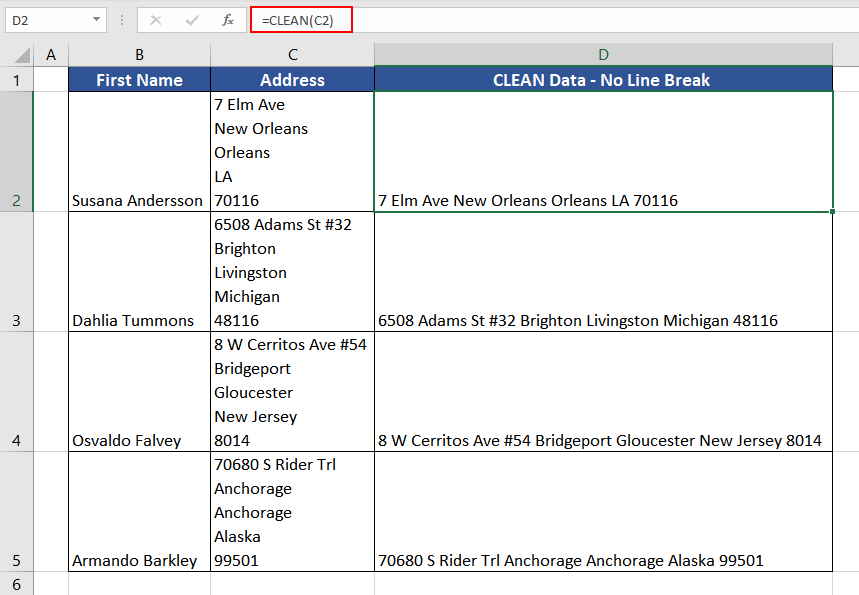859x595 pixels.
Task: Click the Address header cell
Action: pos(292,80)
